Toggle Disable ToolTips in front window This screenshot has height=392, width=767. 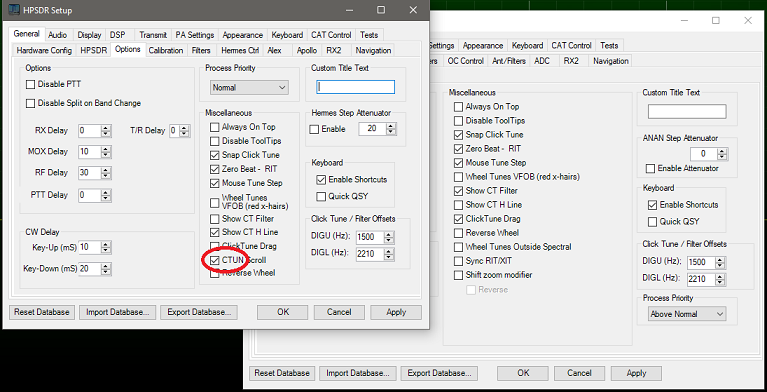[214, 141]
